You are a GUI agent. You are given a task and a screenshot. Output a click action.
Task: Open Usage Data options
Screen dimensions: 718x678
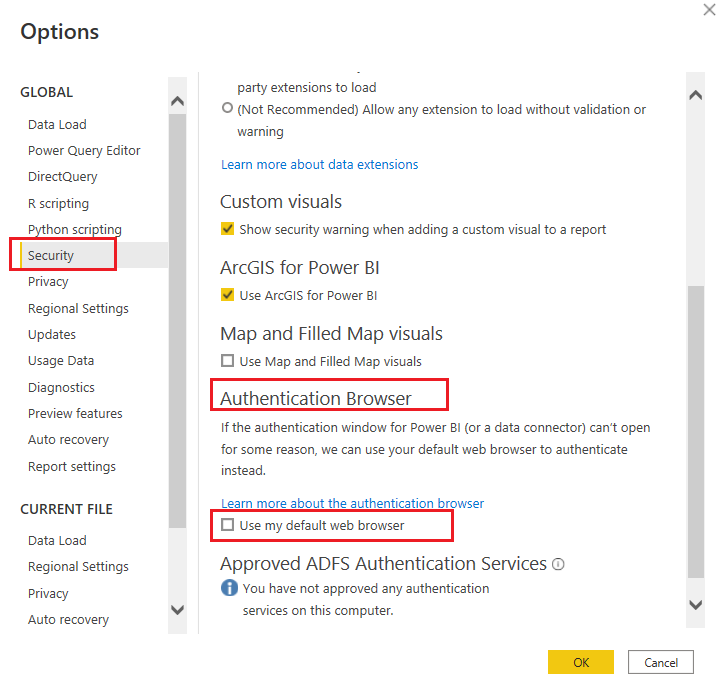[x=61, y=361]
